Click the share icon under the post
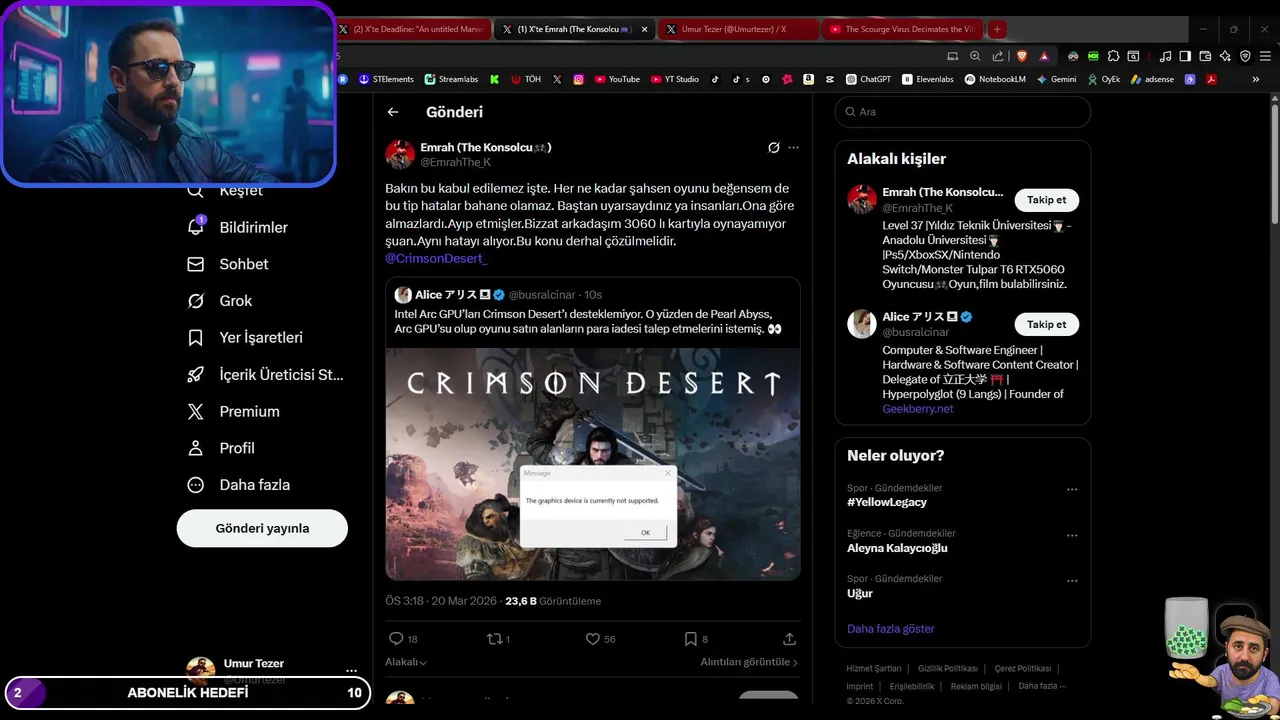This screenshot has width=1280, height=720. click(x=789, y=638)
